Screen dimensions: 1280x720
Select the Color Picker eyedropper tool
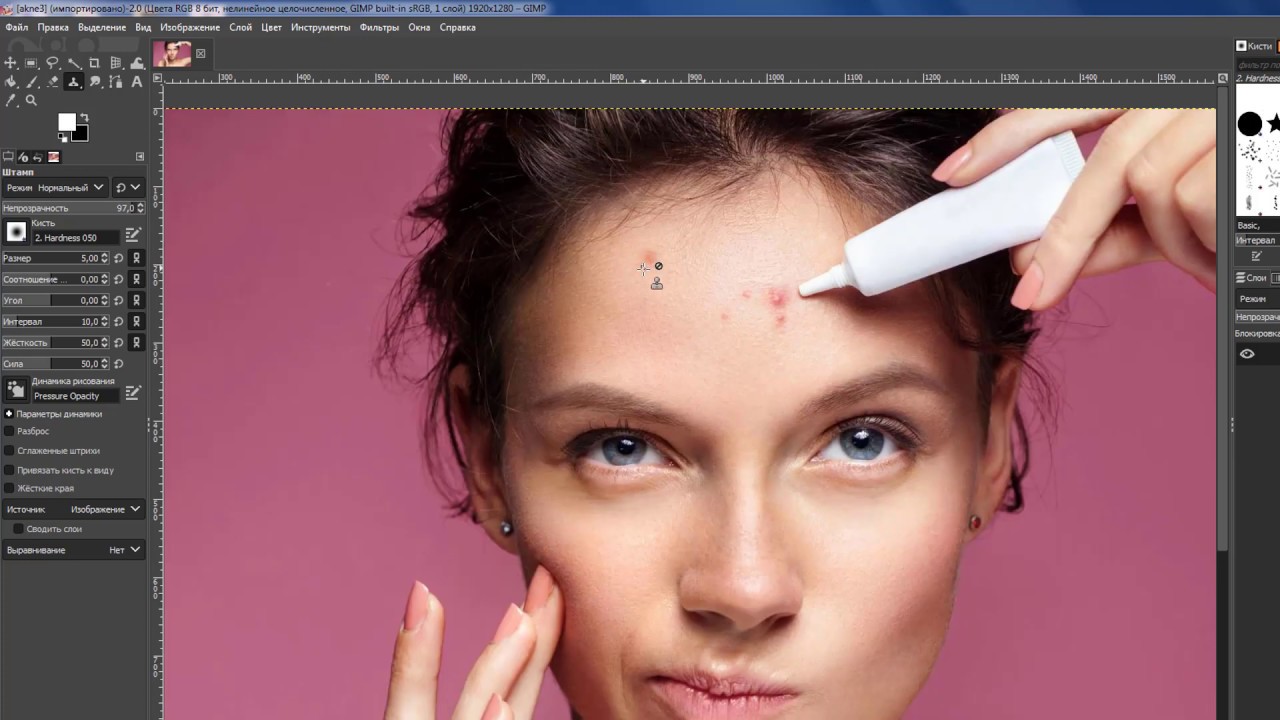point(11,100)
